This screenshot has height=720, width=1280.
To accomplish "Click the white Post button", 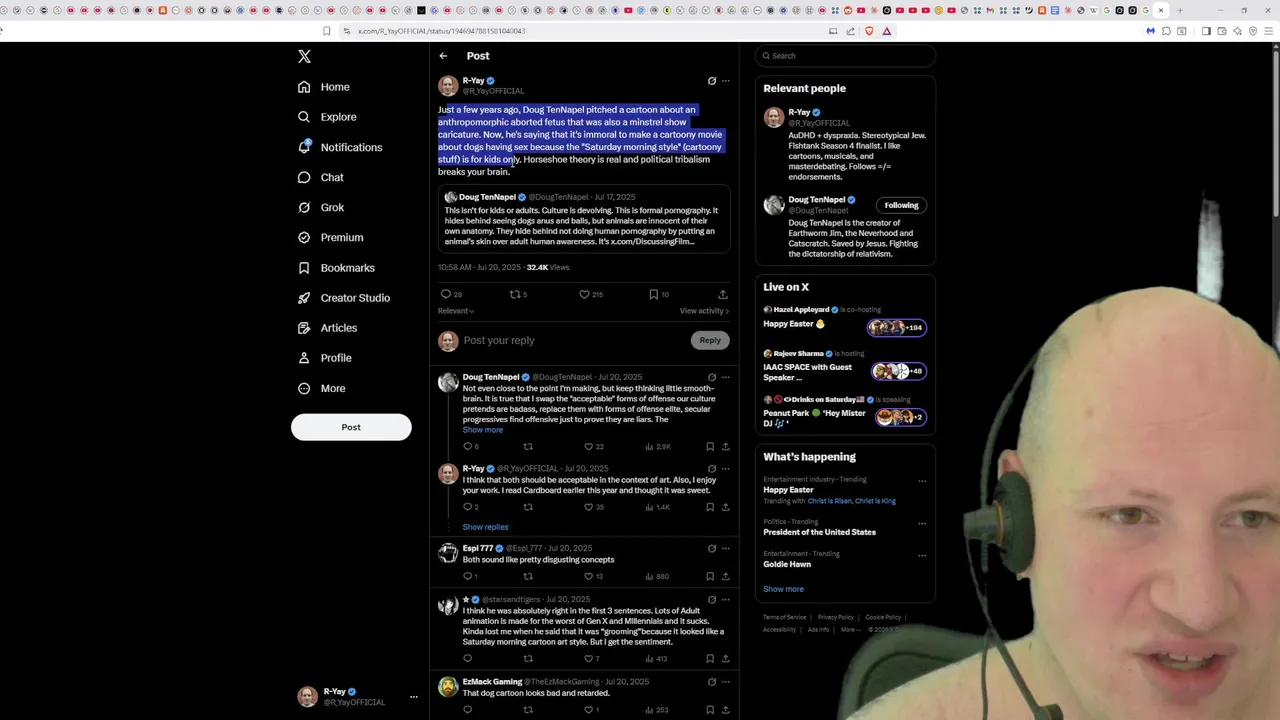I will tap(351, 427).
